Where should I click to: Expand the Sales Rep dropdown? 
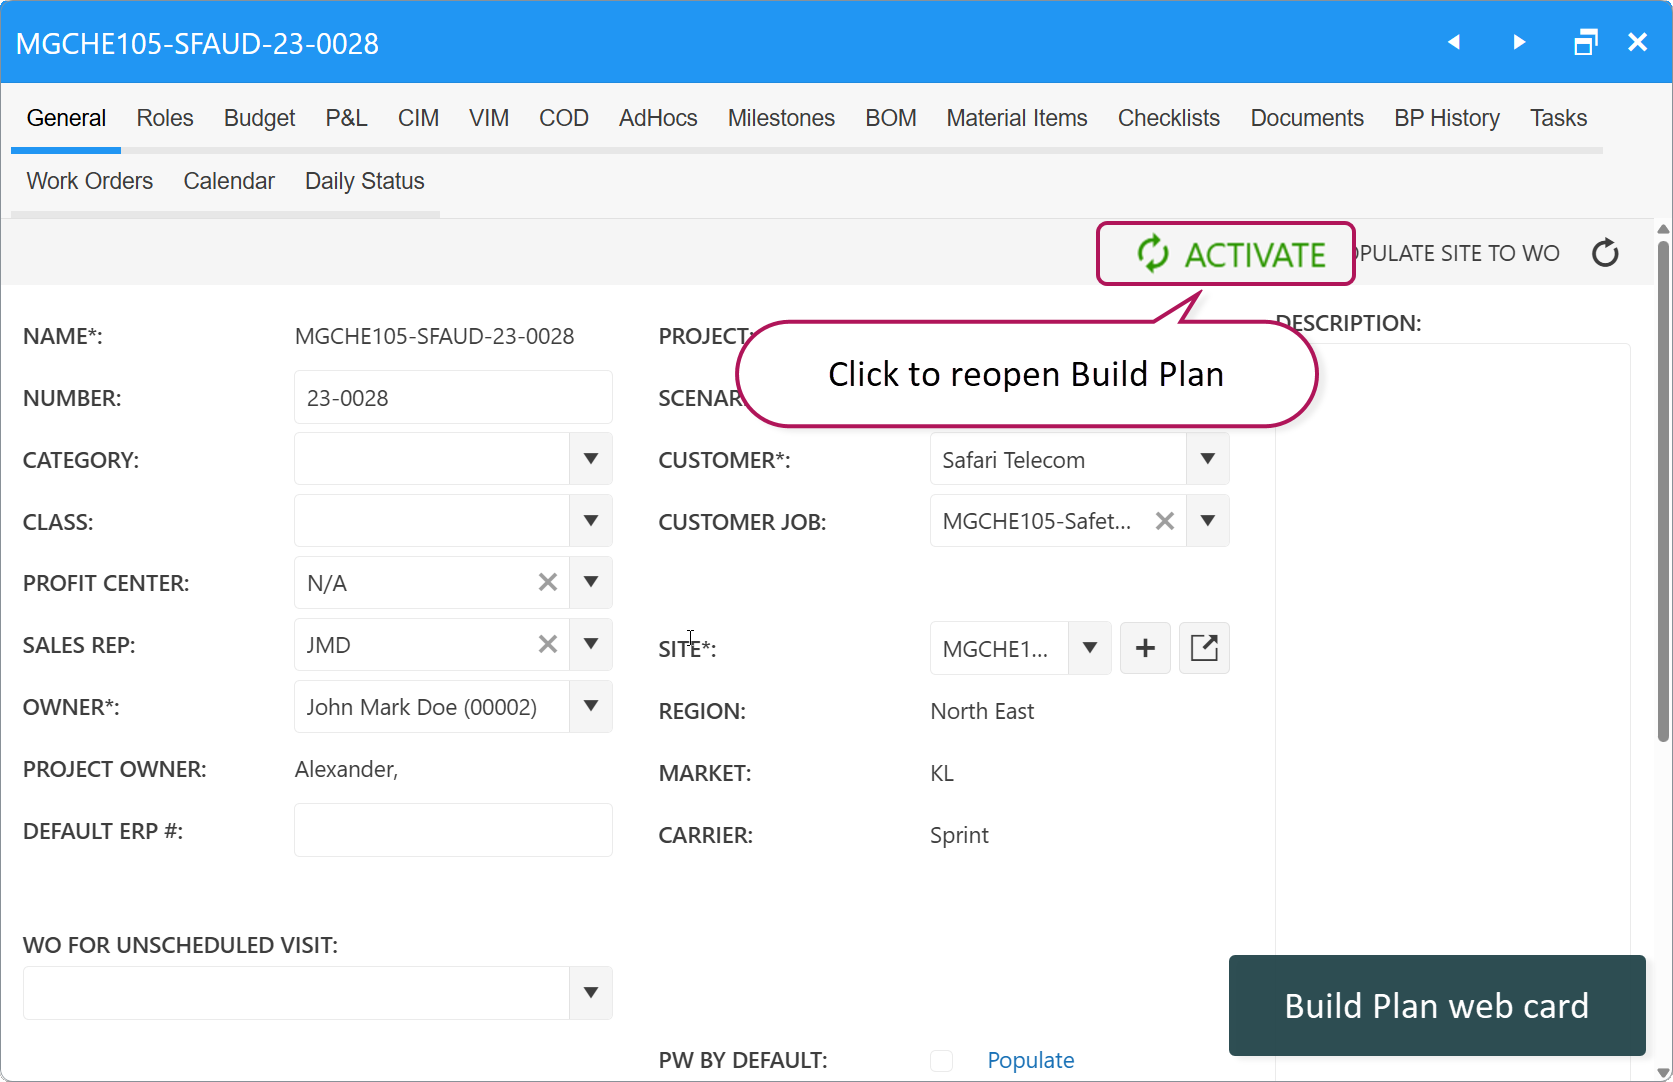[x=591, y=645]
